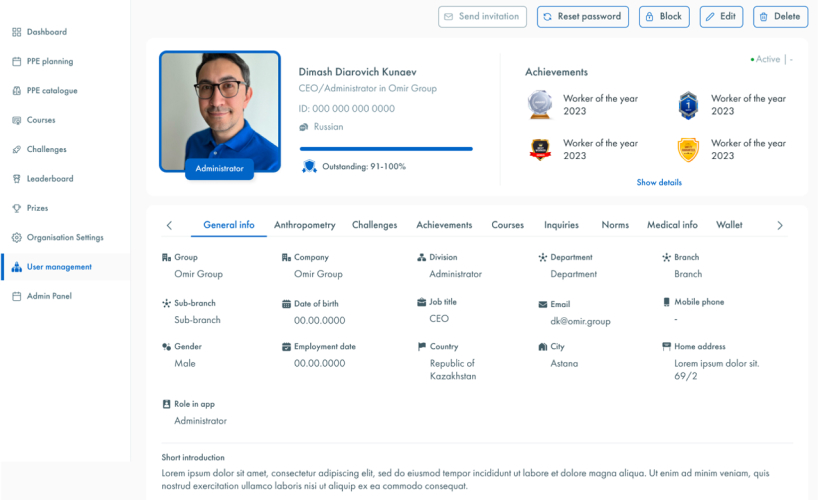Expand achievements via Show details
Screen dimensions: 818x500
(659, 183)
